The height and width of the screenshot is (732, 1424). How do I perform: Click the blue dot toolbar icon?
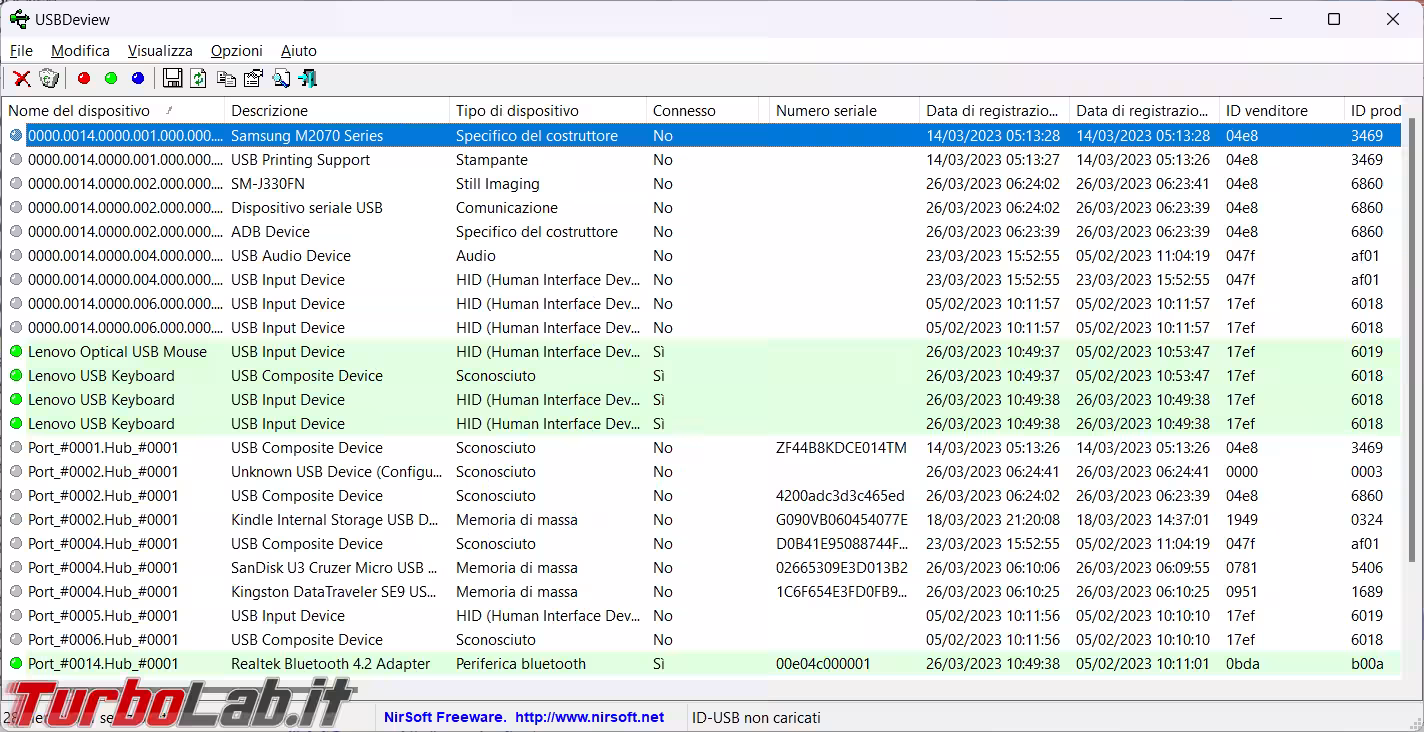point(138,78)
